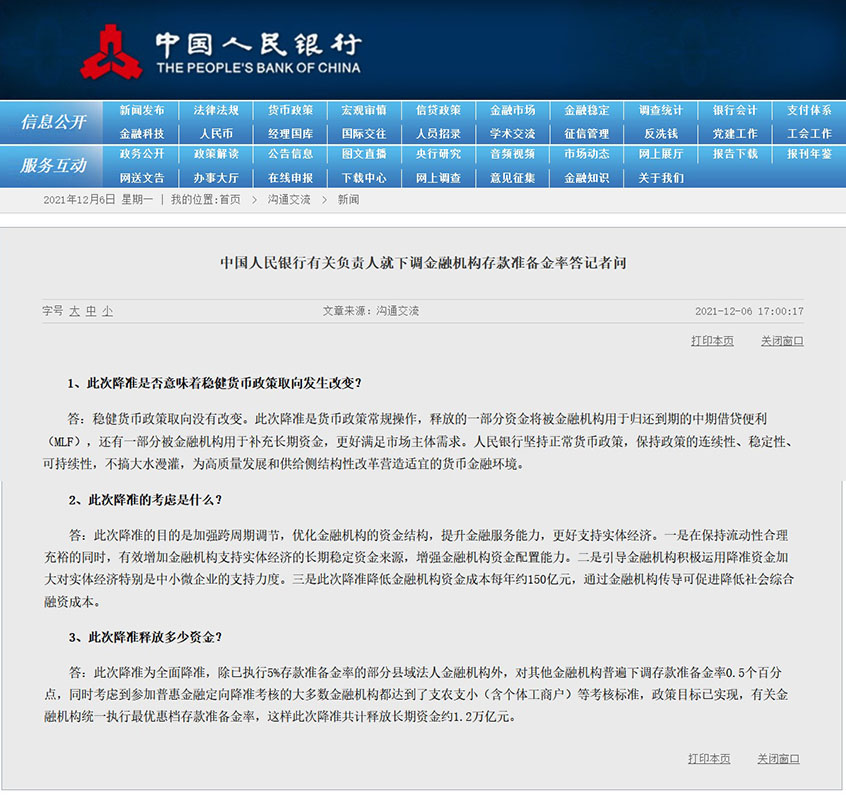Click the 首页 breadcrumb link
The width and height of the screenshot is (846, 804).
coord(230,200)
